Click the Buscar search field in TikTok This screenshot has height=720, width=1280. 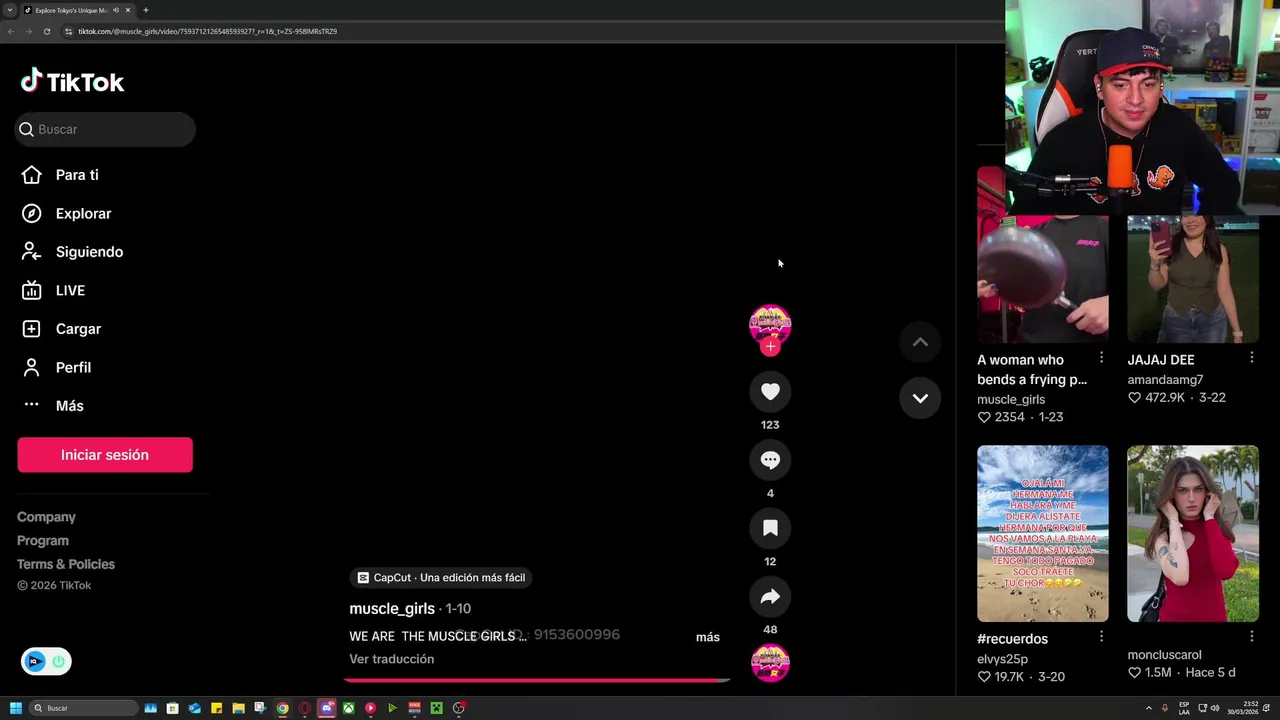pos(106,129)
